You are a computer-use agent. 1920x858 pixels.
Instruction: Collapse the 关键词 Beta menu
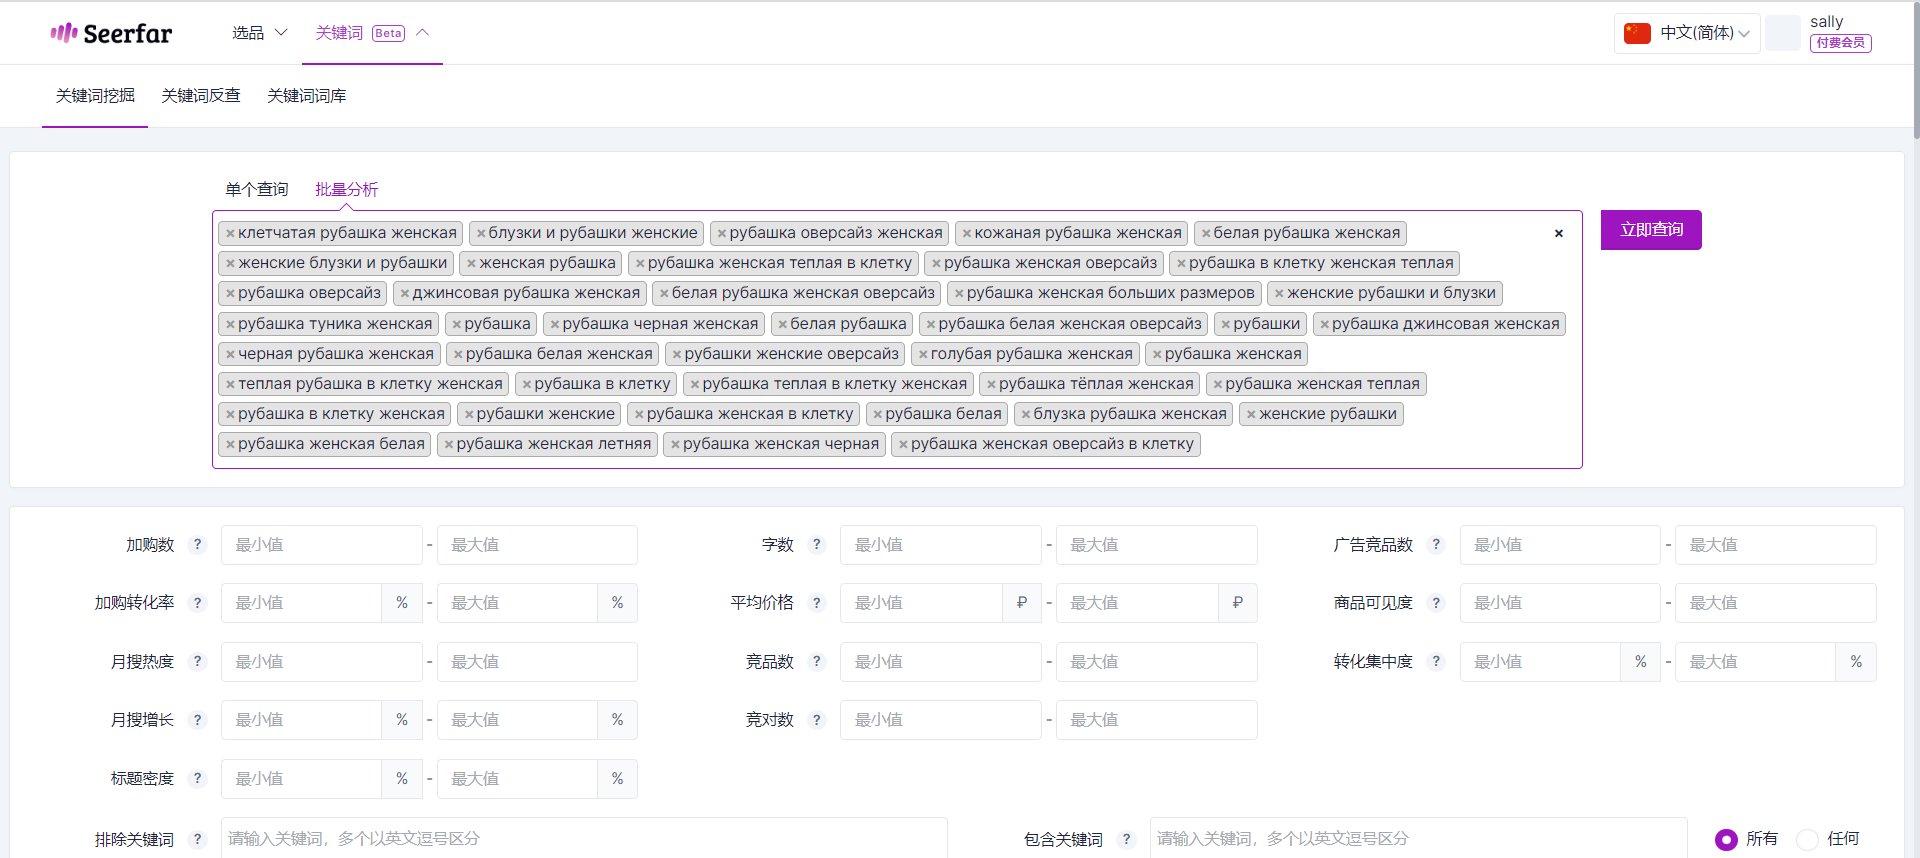tap(372, 33)
